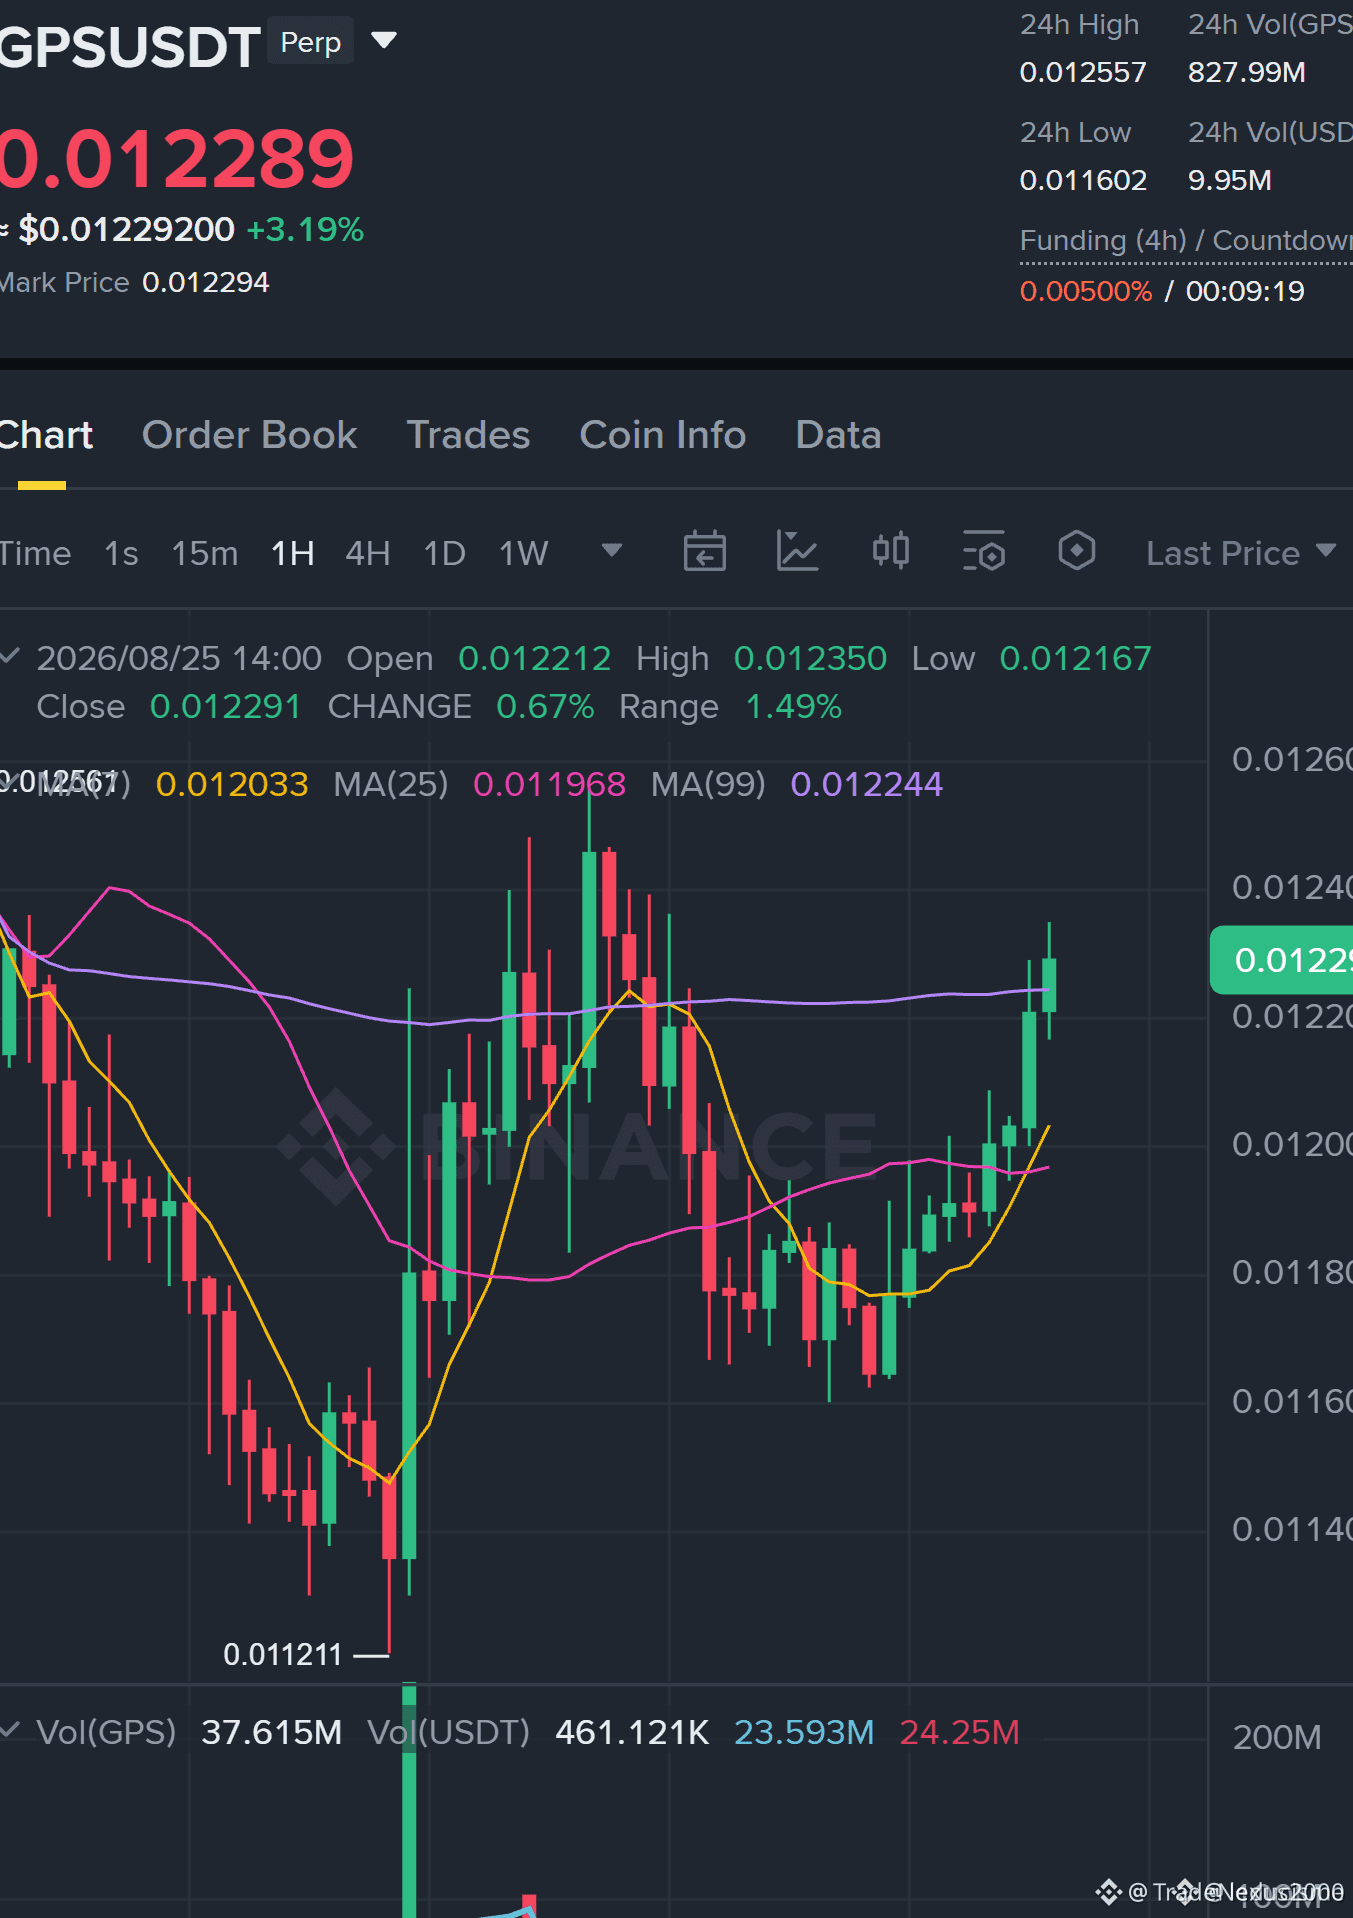The image size is (1353, 1918).
Task: Select the 1W chart interval
Action: (x=523, y=553)
